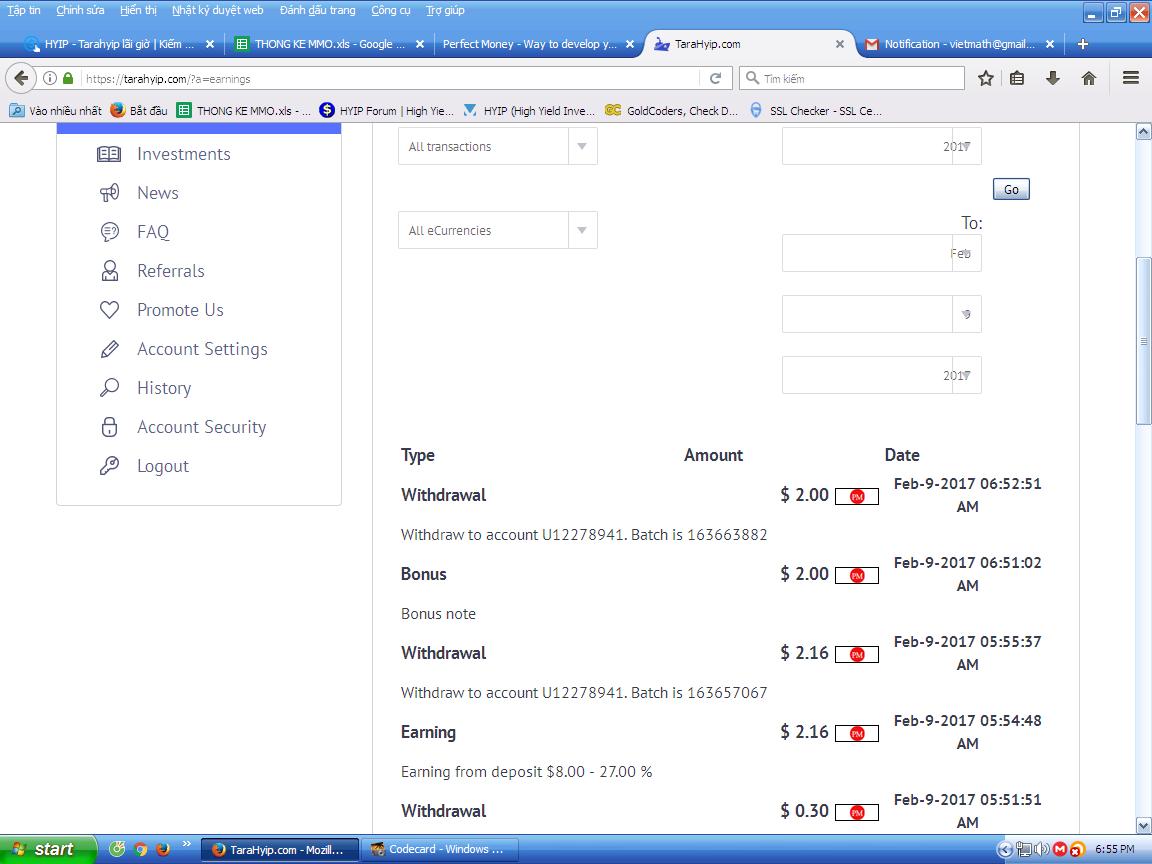This screenshot has width=1152, height=864.
Task: Open the HYIP Forum bookmark
Action: tap(386, 110)
